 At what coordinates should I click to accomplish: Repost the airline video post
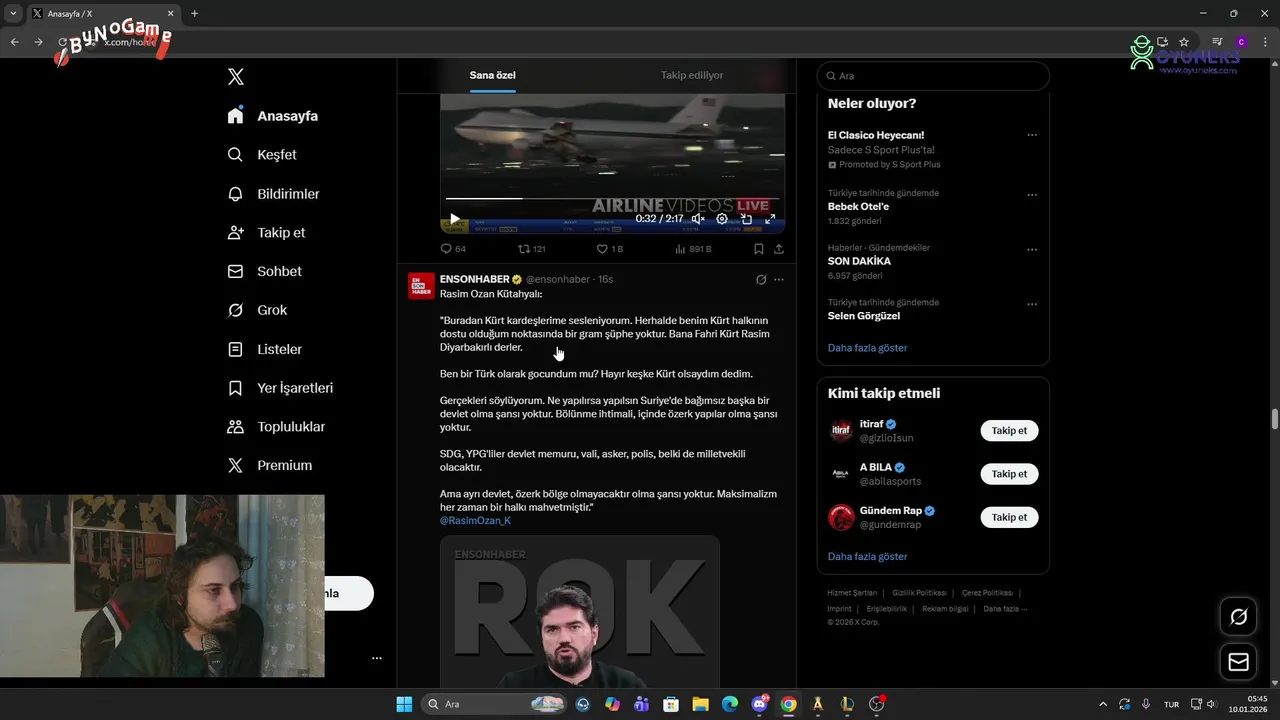531,249
